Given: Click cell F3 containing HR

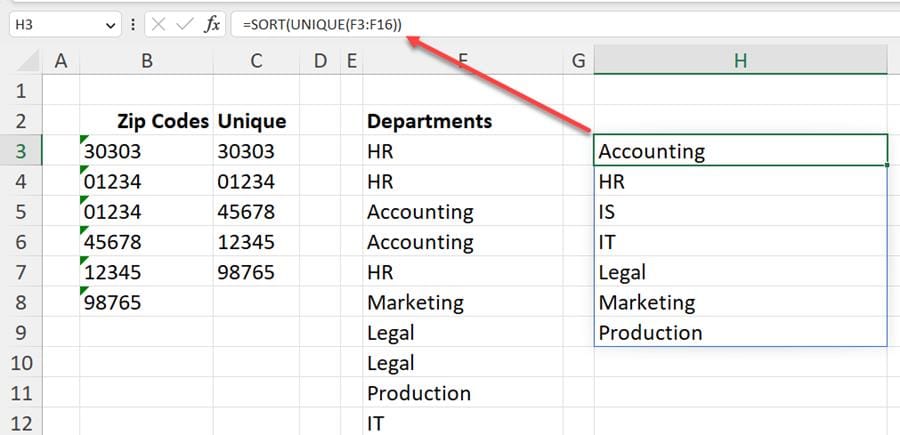Looking at the screenshot, I should tap(463, 151).
